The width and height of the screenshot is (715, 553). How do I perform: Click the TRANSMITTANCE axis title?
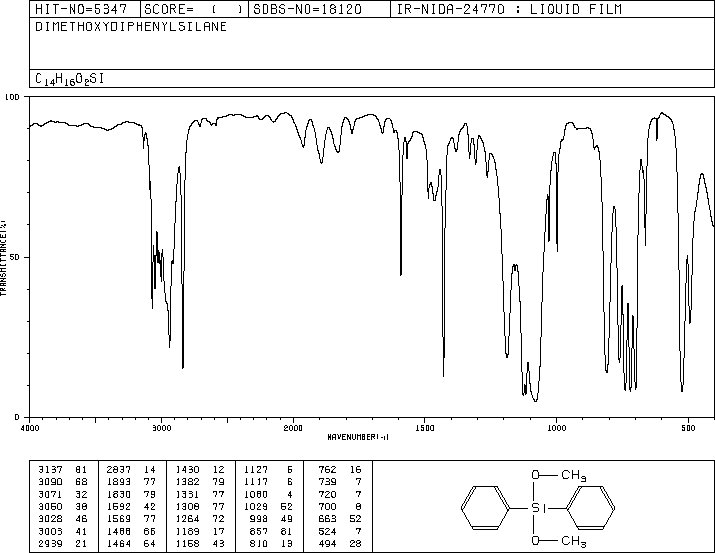3,258
